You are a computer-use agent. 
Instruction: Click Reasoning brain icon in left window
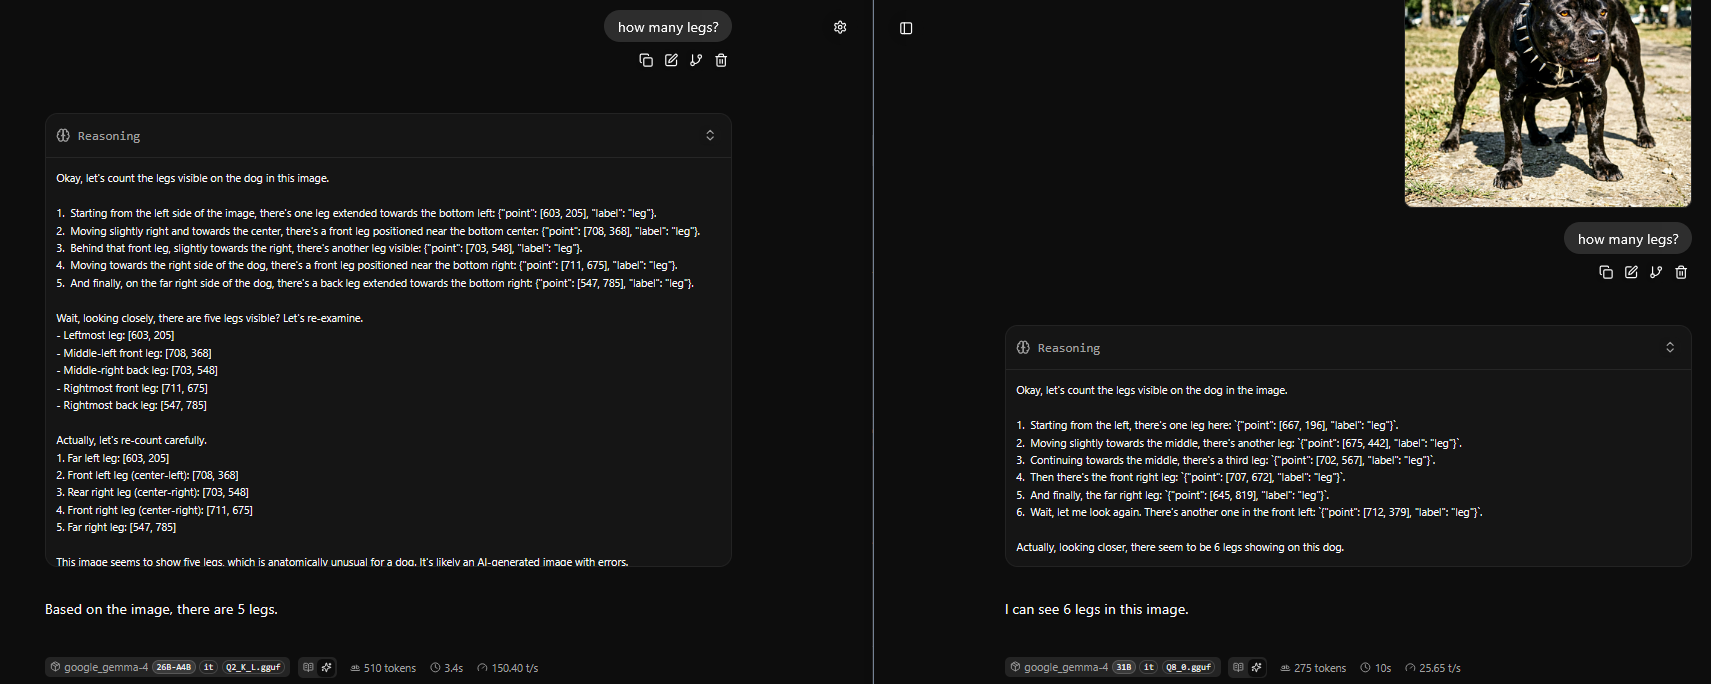63,135
